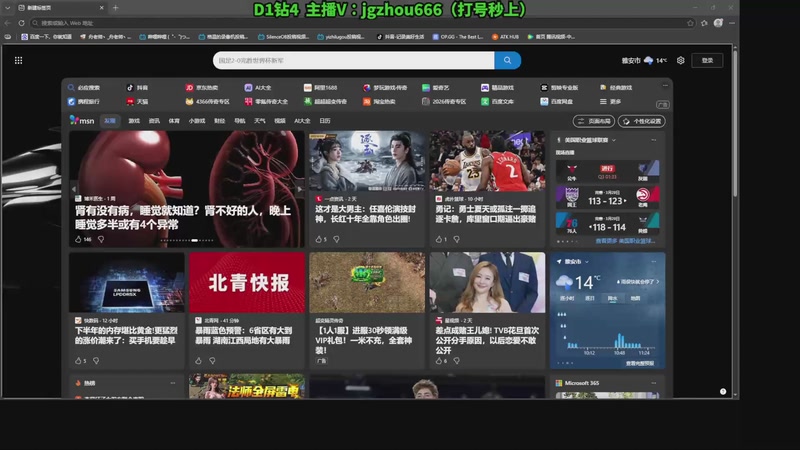The image size is (800, 450).
Task: Like the kidney health article
Action: point(78,239)
